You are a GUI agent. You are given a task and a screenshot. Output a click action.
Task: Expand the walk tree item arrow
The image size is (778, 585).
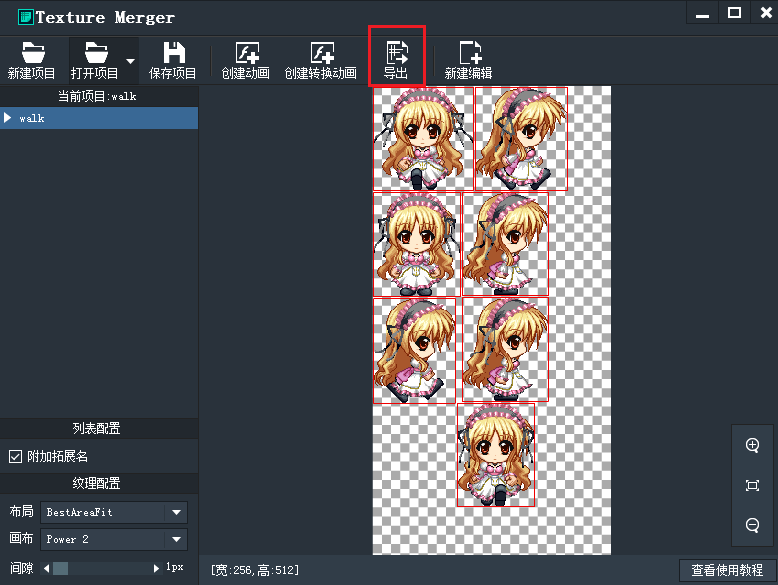pyautogui.click(x=7, y=118)
